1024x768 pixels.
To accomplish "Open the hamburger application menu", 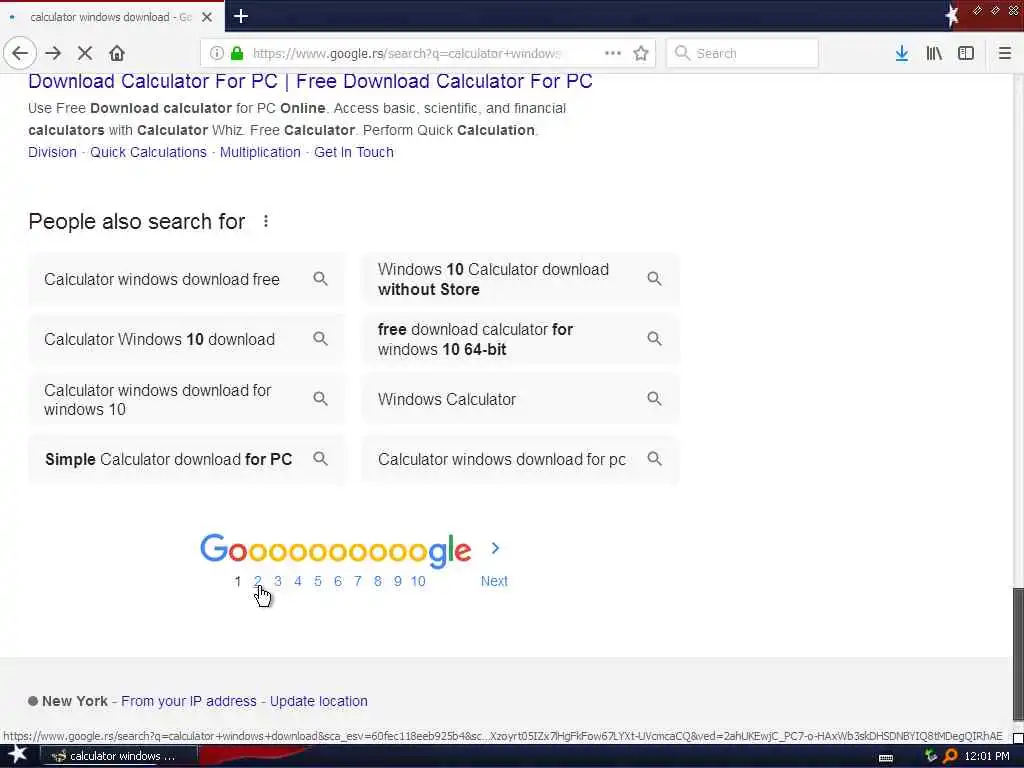I will point(1005,54).
